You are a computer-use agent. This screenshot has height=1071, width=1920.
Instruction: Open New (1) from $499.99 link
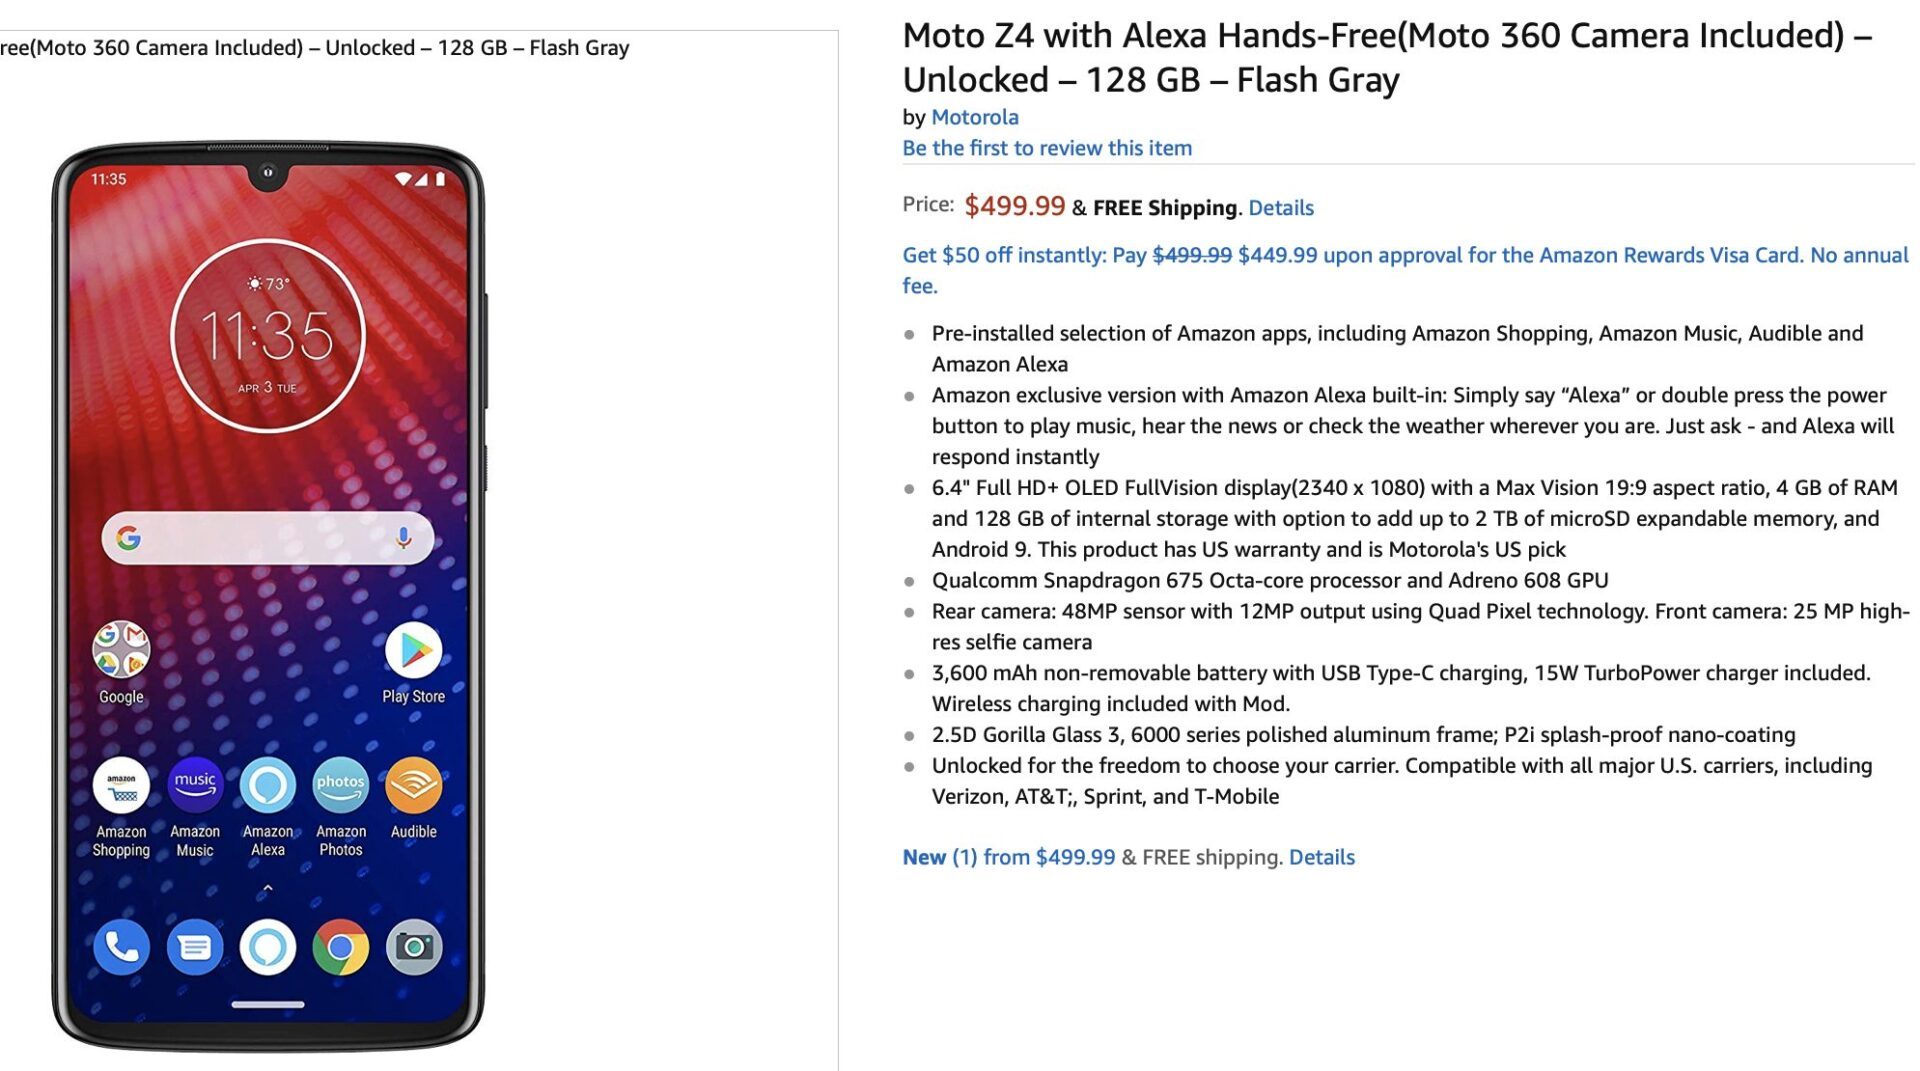(x=1008, y=857)
